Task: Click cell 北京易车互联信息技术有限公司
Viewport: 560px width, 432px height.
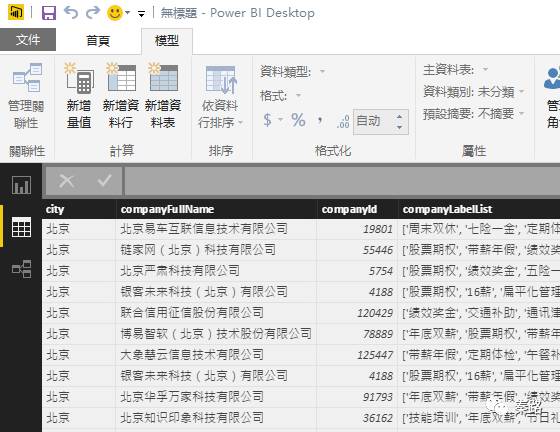Action: 216,229
